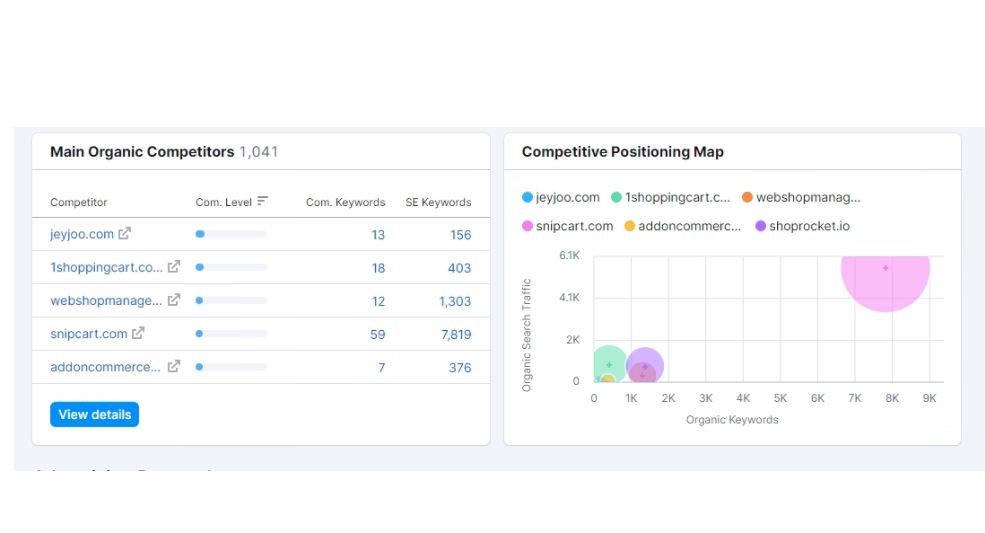Toggle webshopmanag... in the map legend

pyautogui.click(x=801, y=197)
